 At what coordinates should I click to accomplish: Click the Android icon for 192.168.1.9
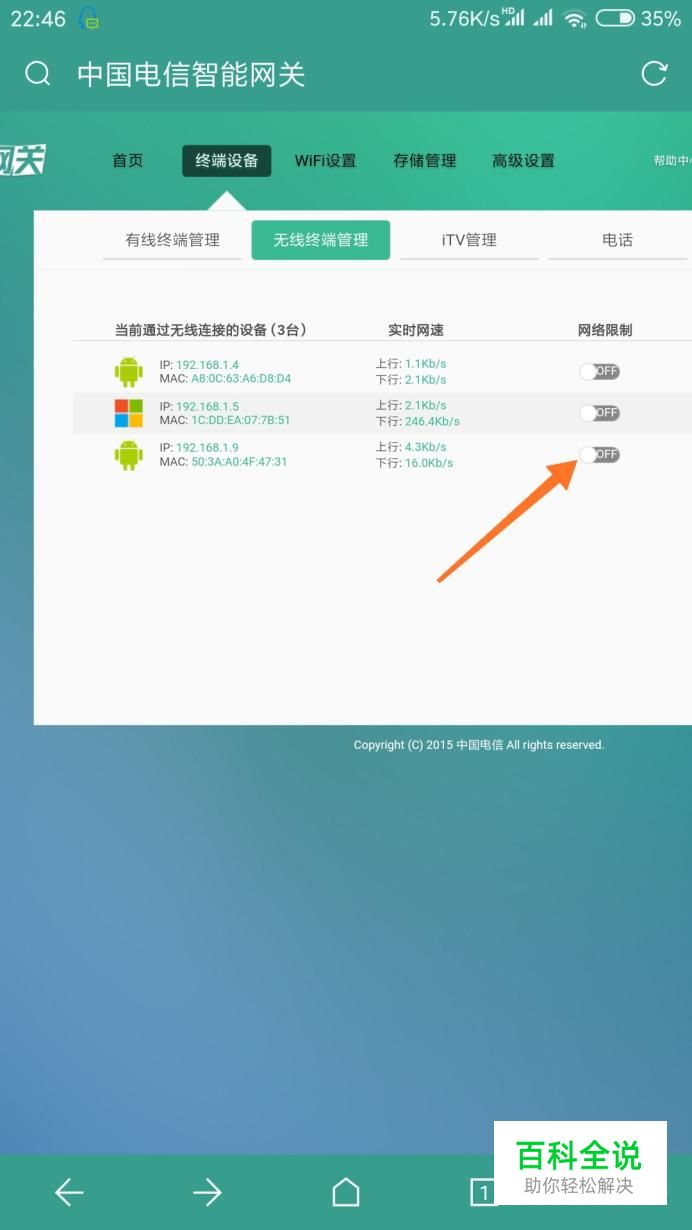(129, 454)
